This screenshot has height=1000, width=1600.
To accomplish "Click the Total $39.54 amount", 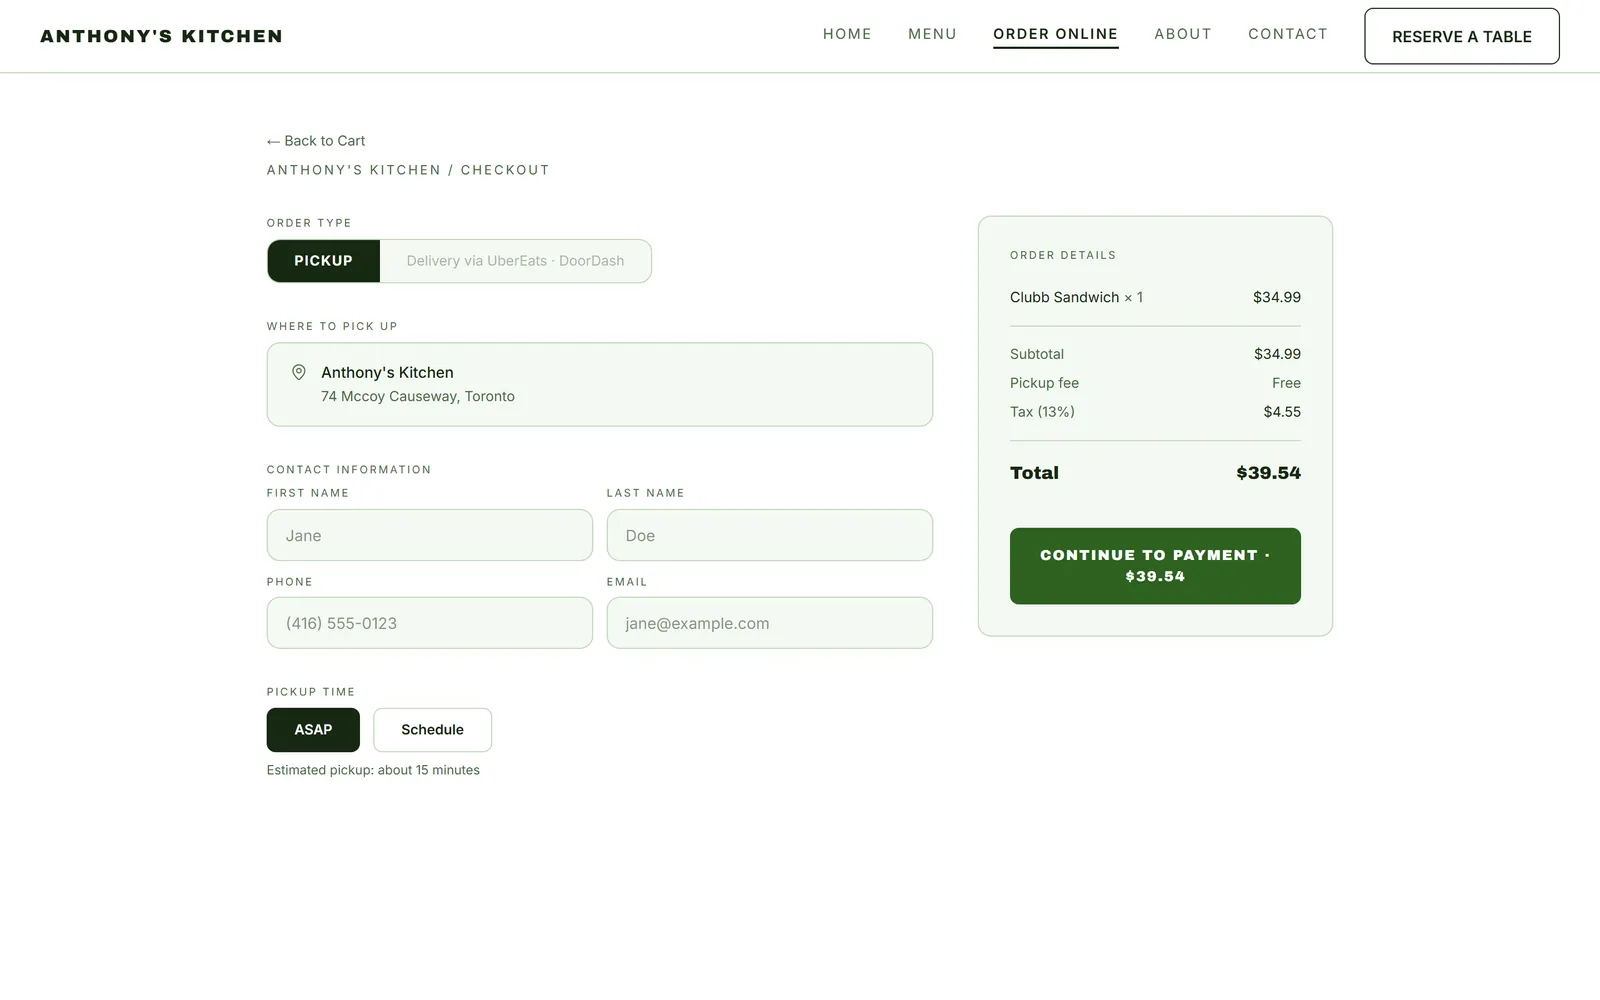I will click(1268, 473).
